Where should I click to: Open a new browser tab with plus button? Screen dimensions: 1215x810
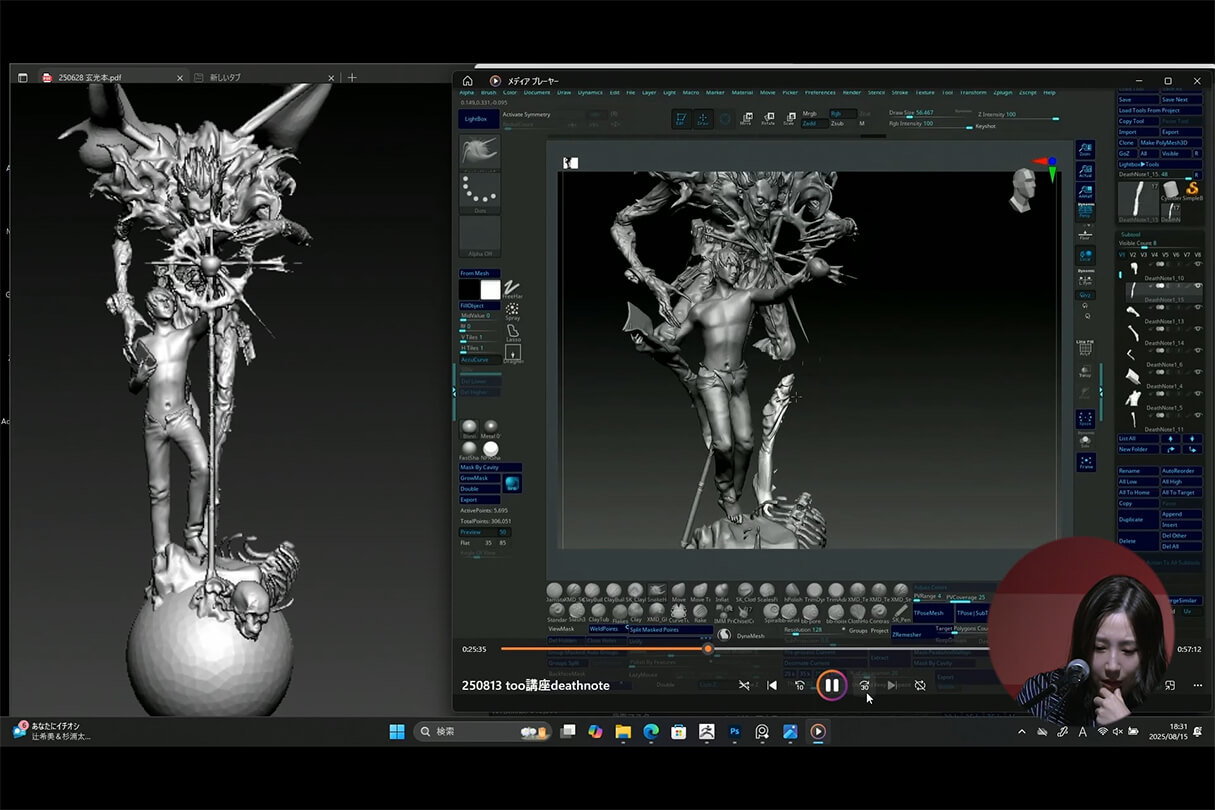coord(352,78)
